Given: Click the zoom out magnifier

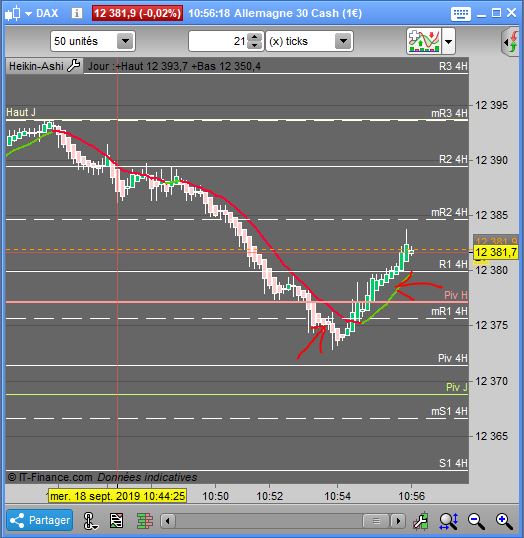Looking at the screenshot, I should 476,521.
